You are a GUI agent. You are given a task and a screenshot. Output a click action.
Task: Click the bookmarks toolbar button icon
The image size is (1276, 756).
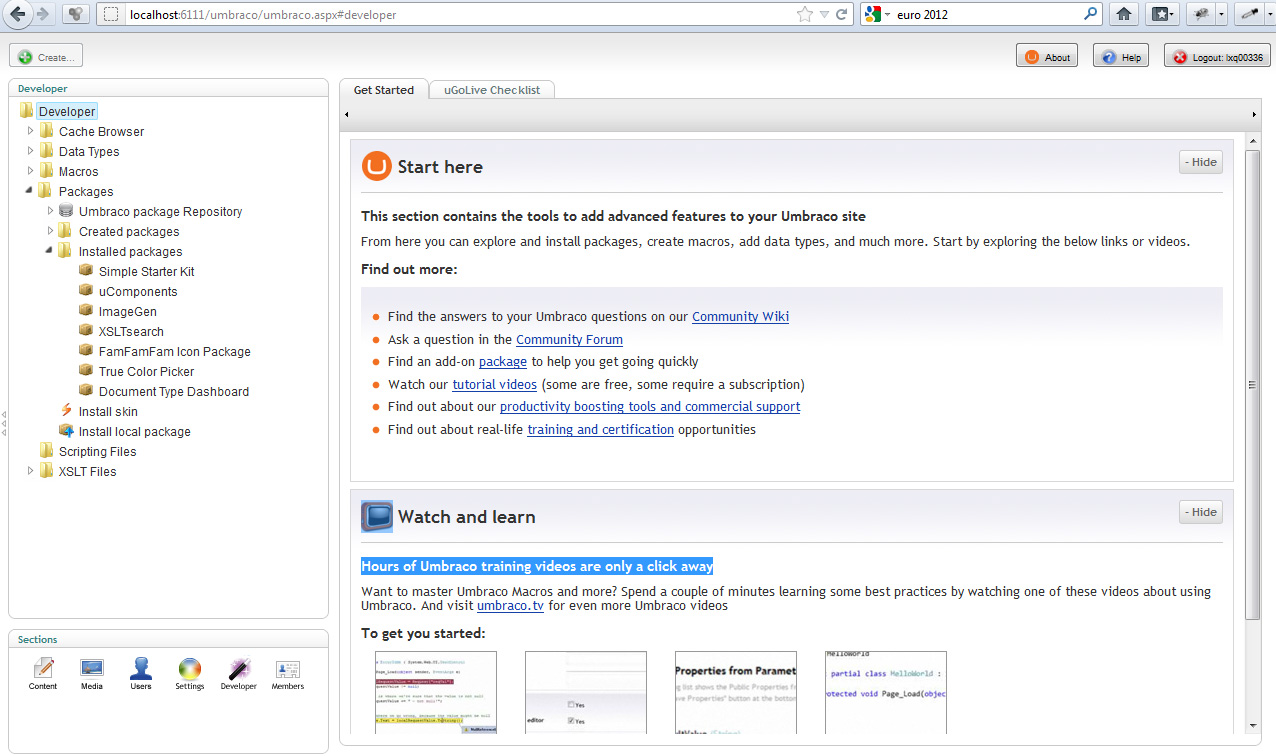click(1160, 15)
